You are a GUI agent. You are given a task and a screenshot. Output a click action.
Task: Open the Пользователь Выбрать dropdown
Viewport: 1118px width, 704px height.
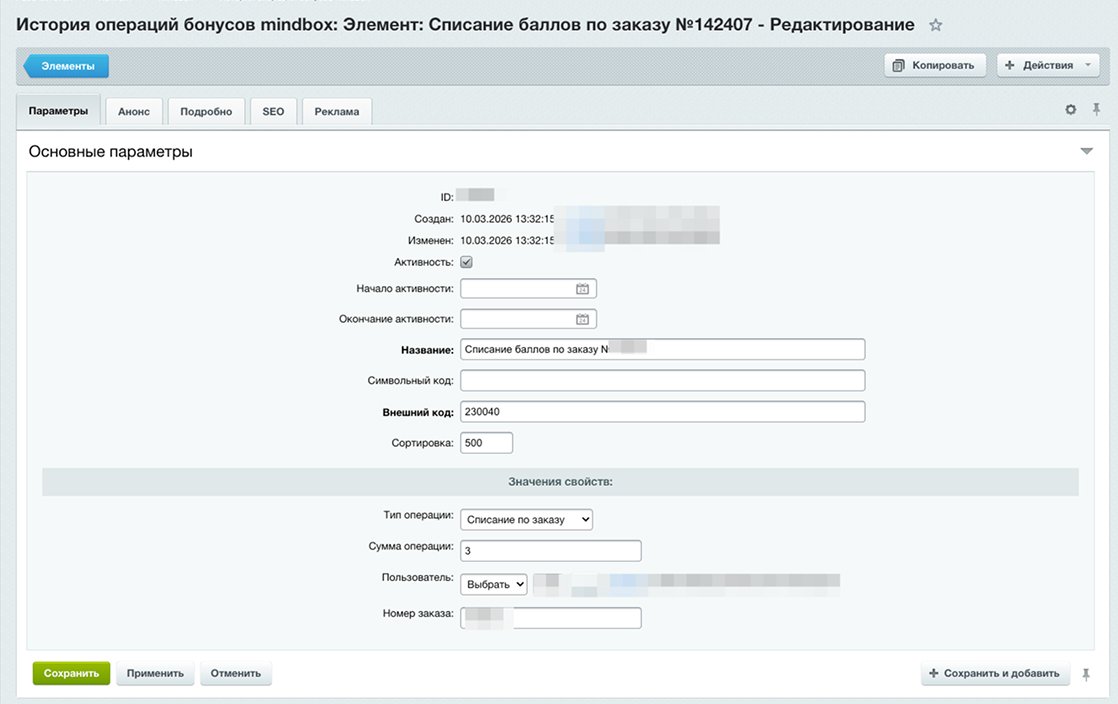point(494,584)
